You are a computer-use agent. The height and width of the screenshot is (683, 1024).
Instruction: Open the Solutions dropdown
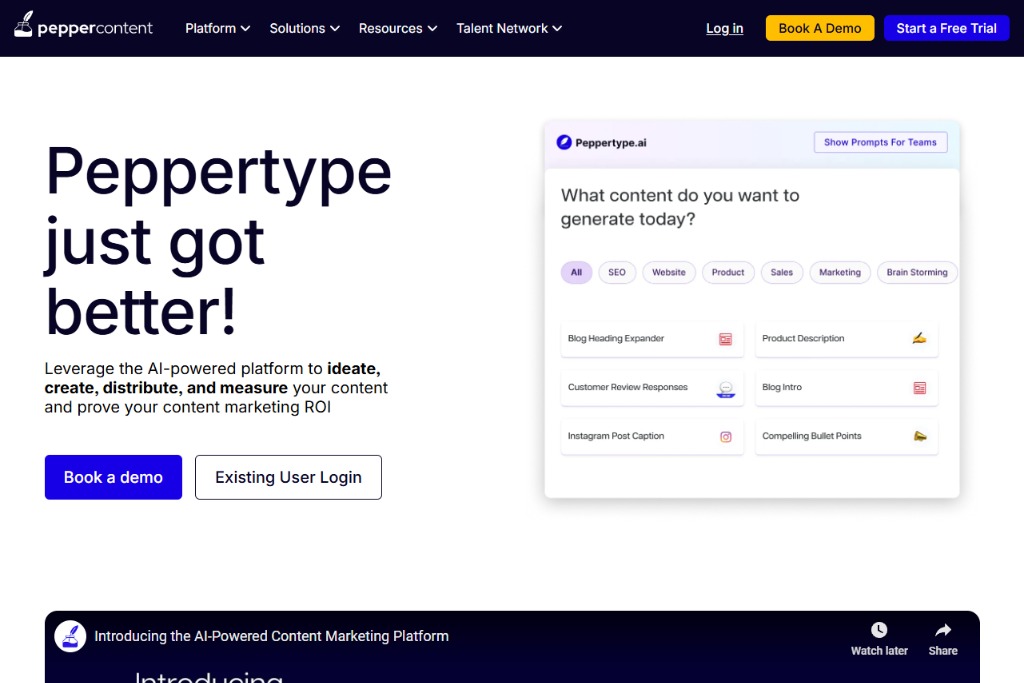tap(304, 28)
